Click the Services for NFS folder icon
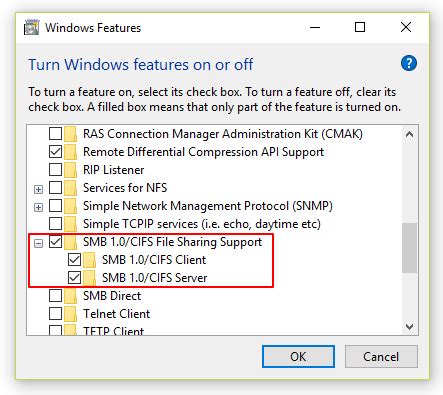This screenshot has width=443, height=395. [x=70, y=188]
